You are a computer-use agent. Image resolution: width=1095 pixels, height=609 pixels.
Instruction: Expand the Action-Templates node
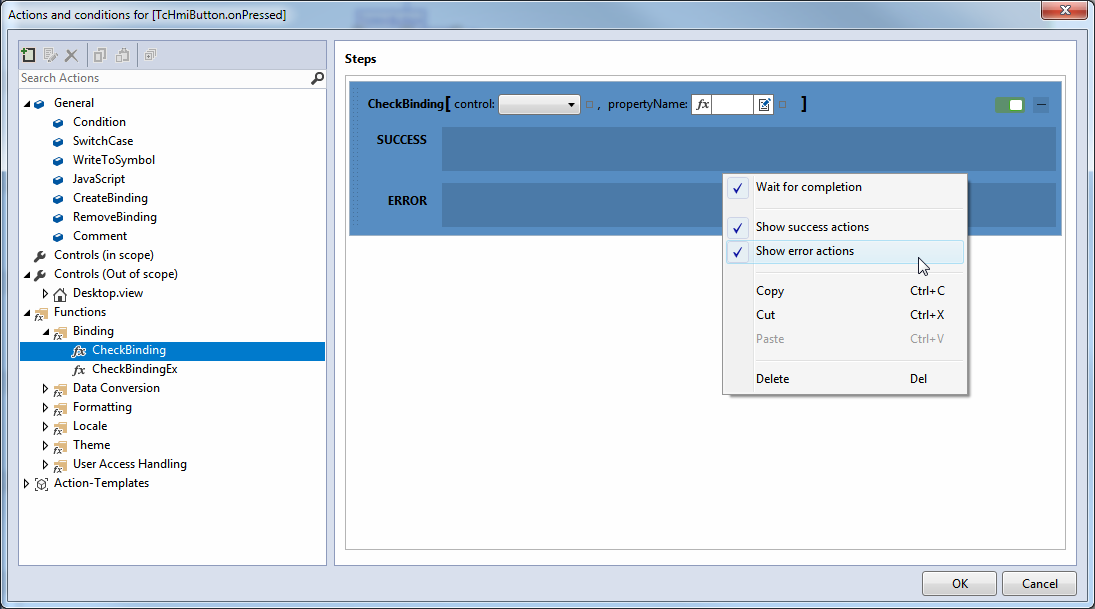27,483
